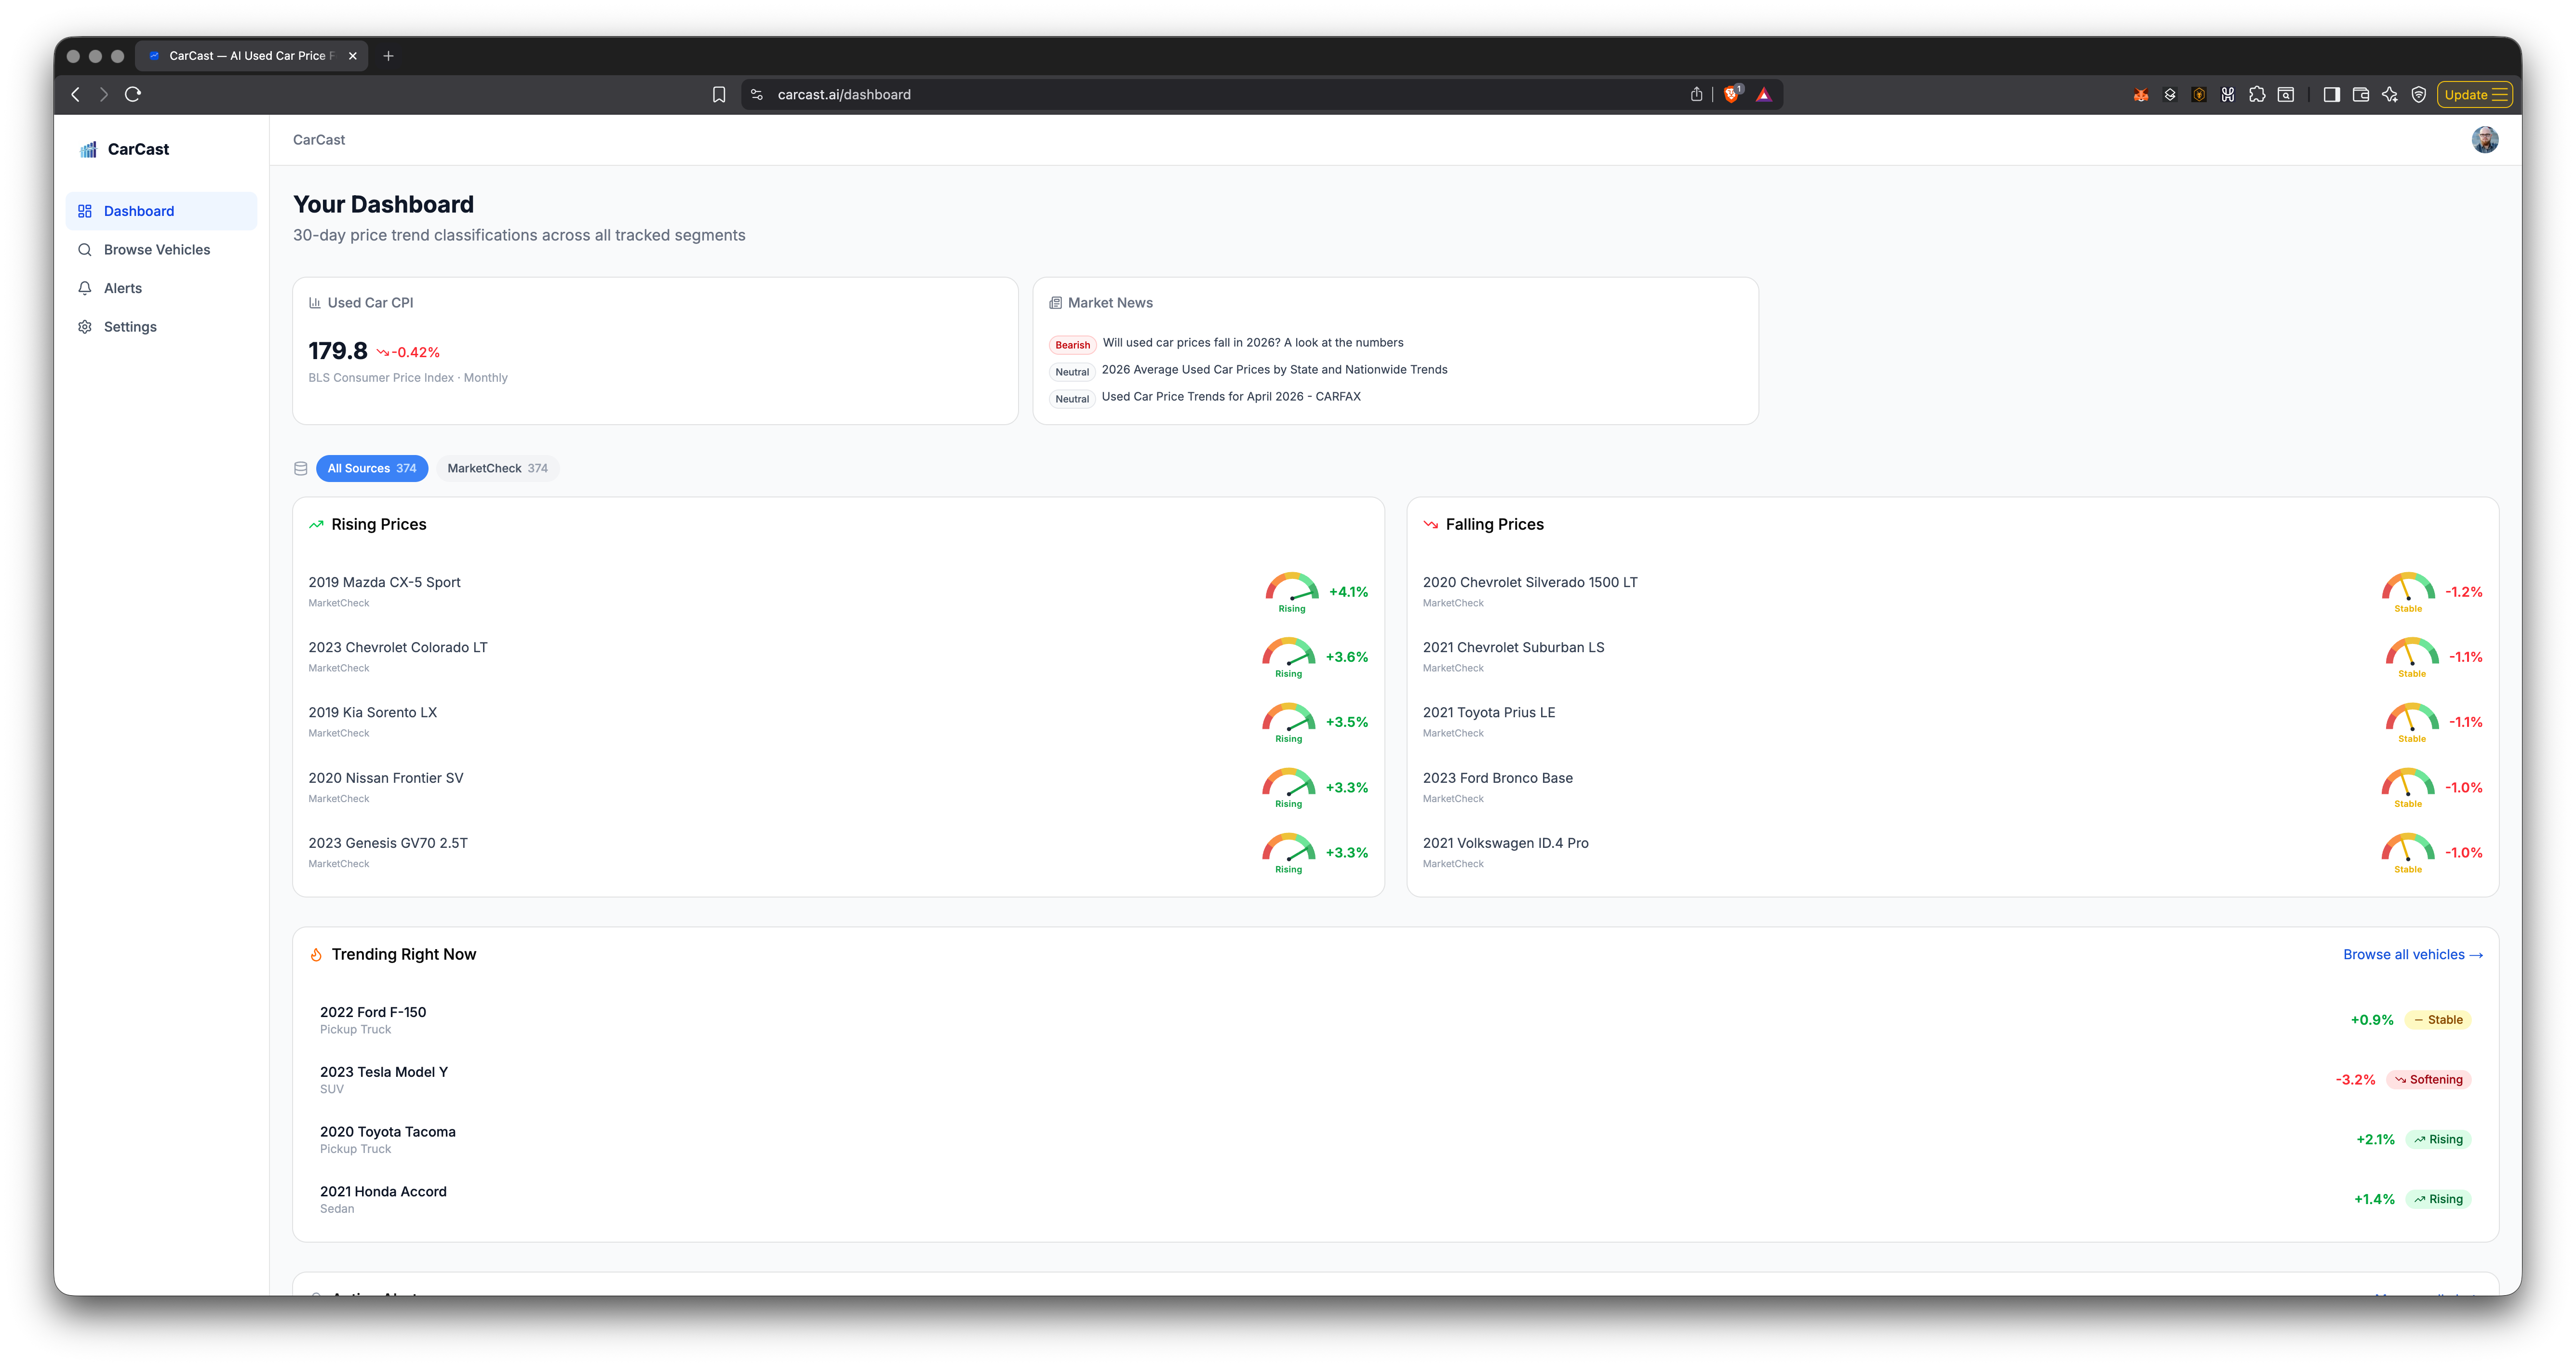Select the trending 2020 Toyota Tacoma row
The width and height of the screenshot is (2576, 1367).
[1396, 1140]
